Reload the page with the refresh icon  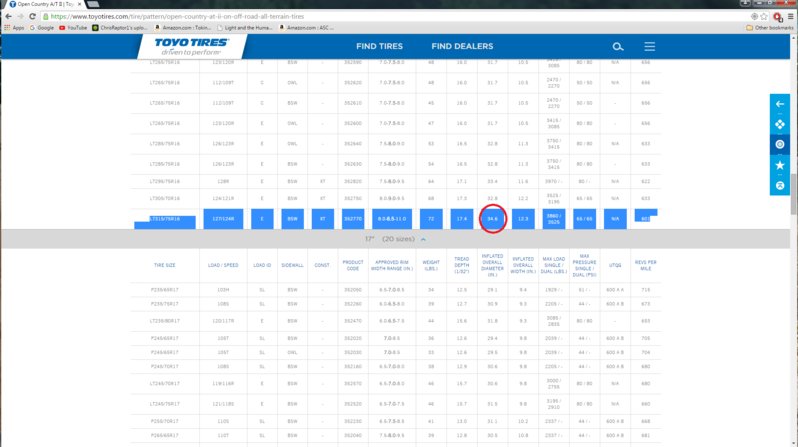(33, 16)
